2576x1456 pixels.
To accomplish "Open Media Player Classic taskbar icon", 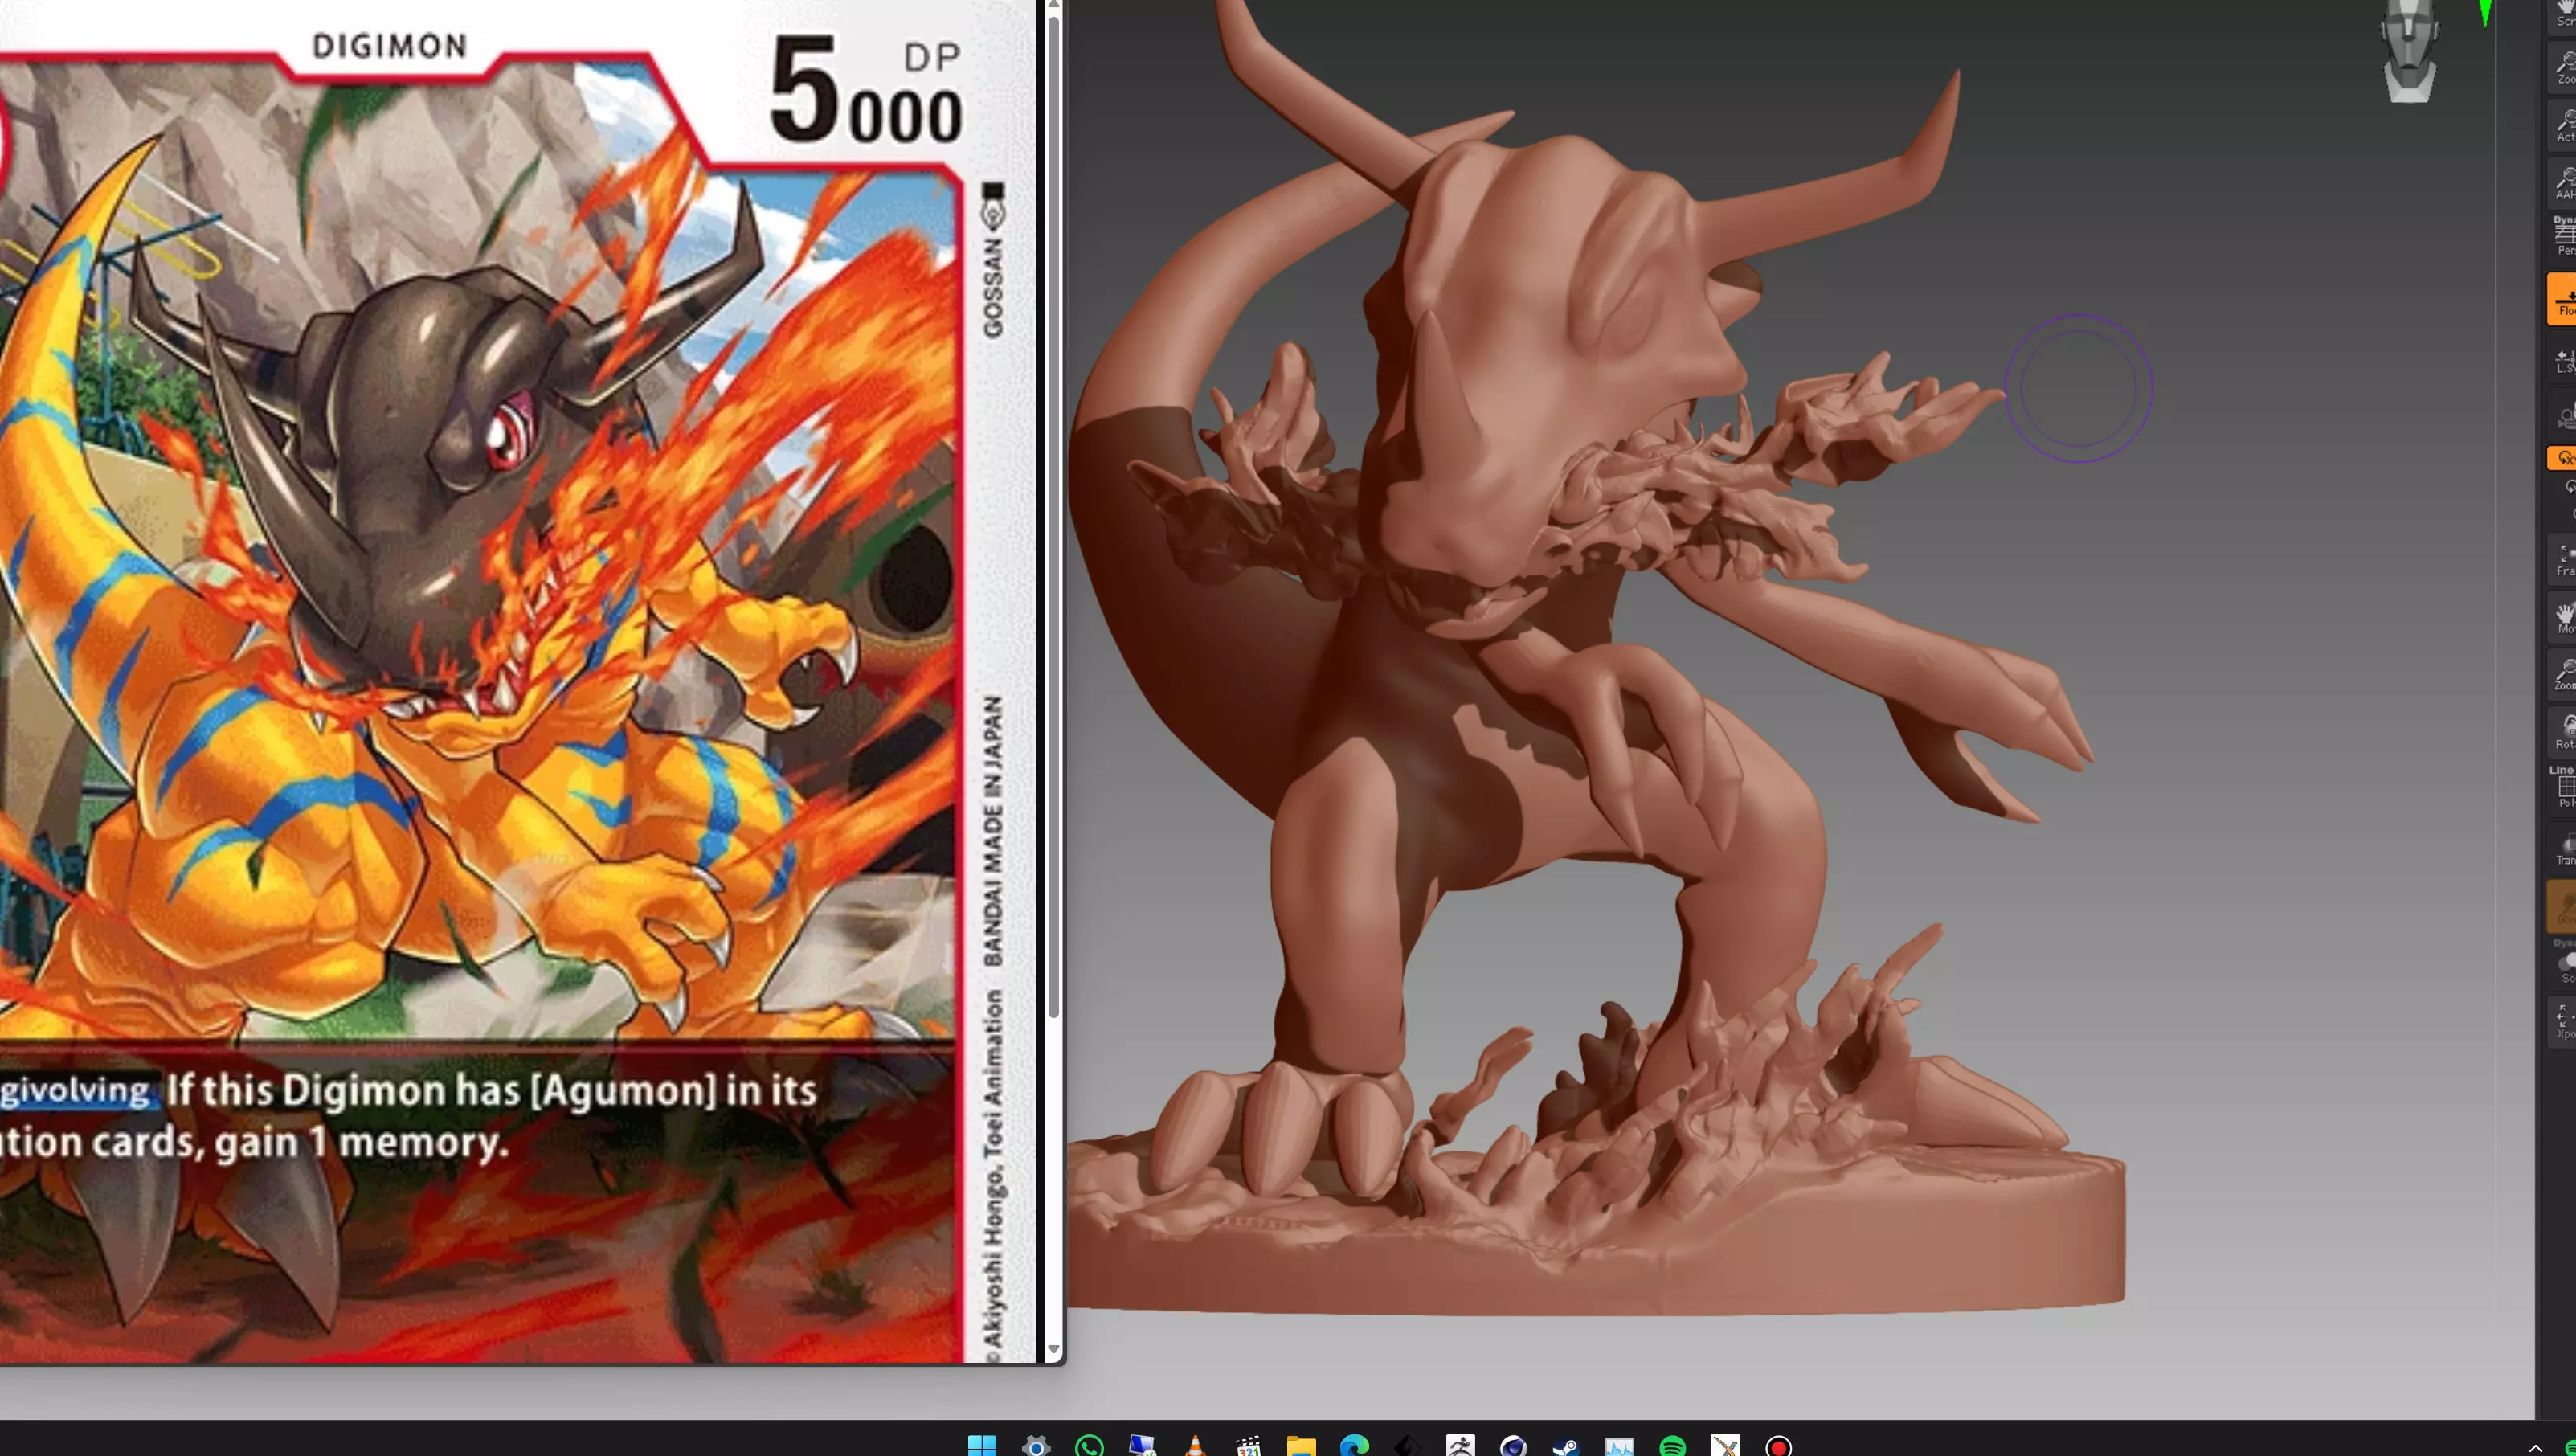I will 1248,1445.
